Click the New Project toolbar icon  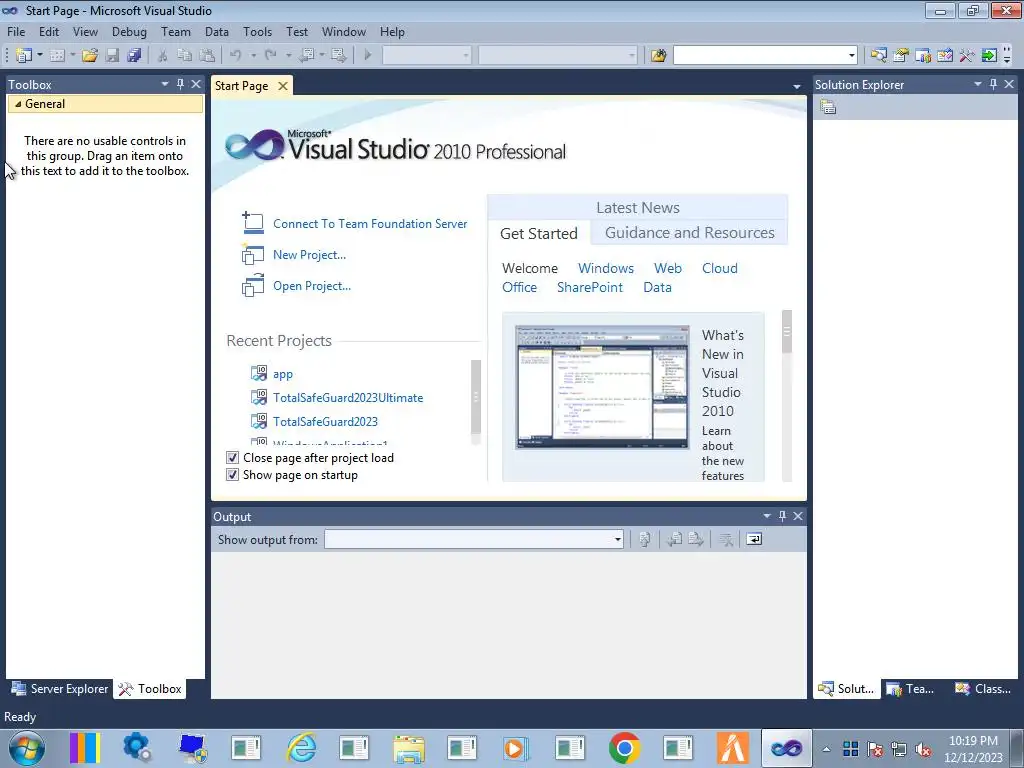[x=24, y=56]
